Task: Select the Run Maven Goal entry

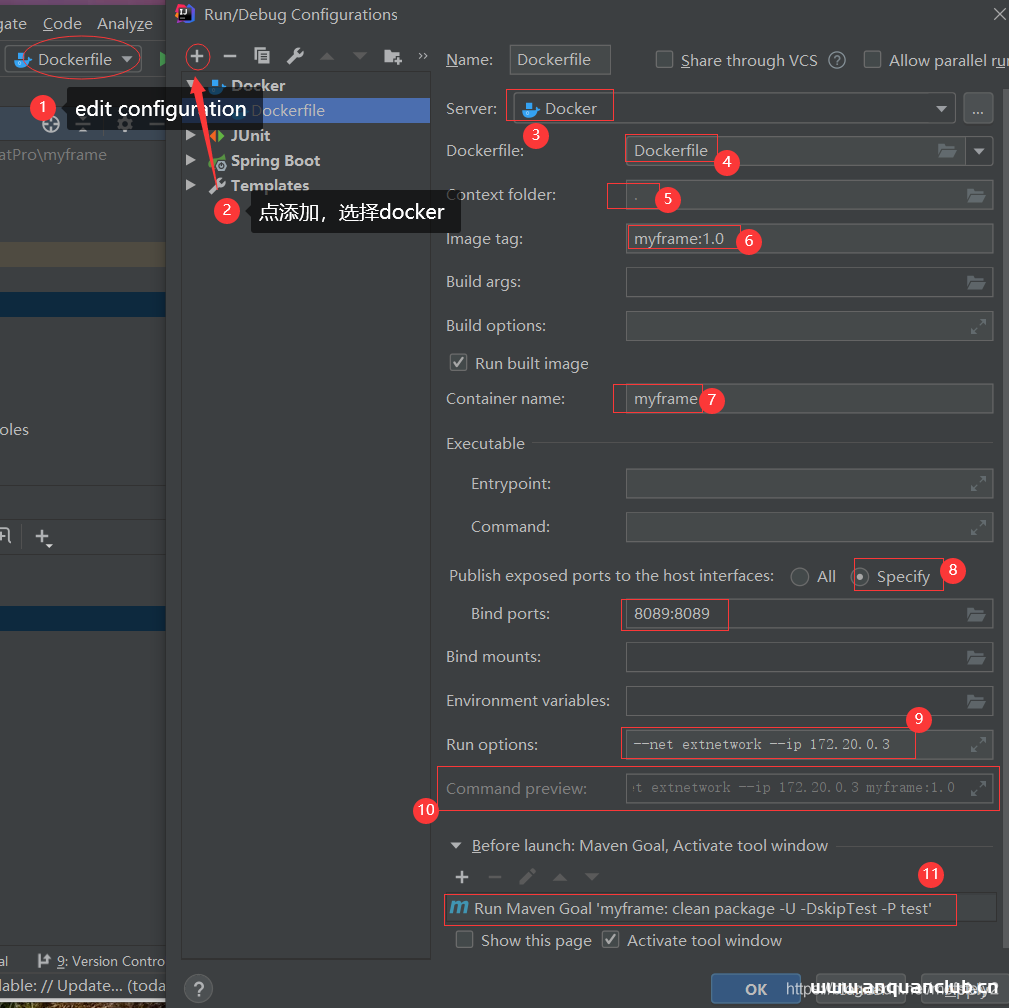Action: [x=700, y=908]
